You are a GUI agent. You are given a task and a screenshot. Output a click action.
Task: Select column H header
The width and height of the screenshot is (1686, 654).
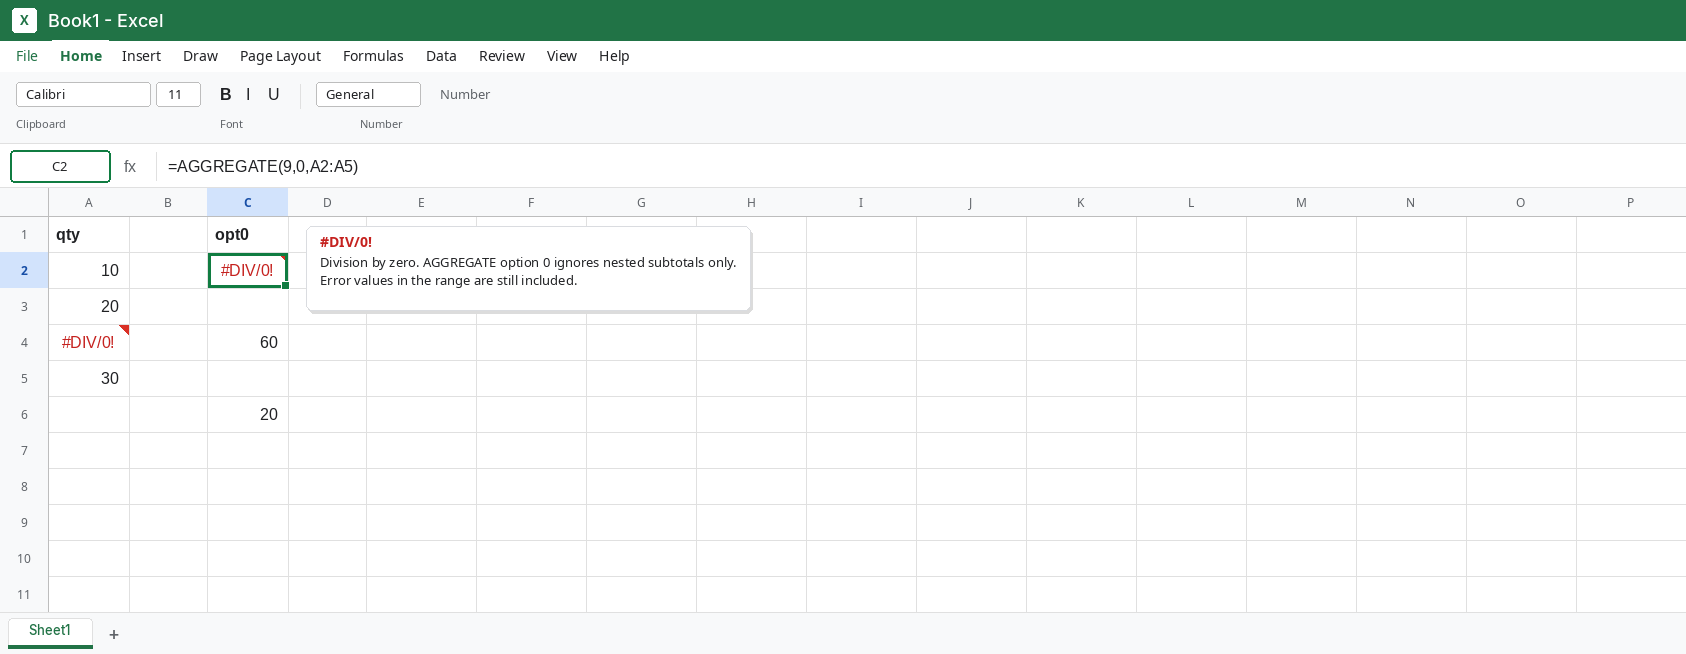click(x=751, y=202)
